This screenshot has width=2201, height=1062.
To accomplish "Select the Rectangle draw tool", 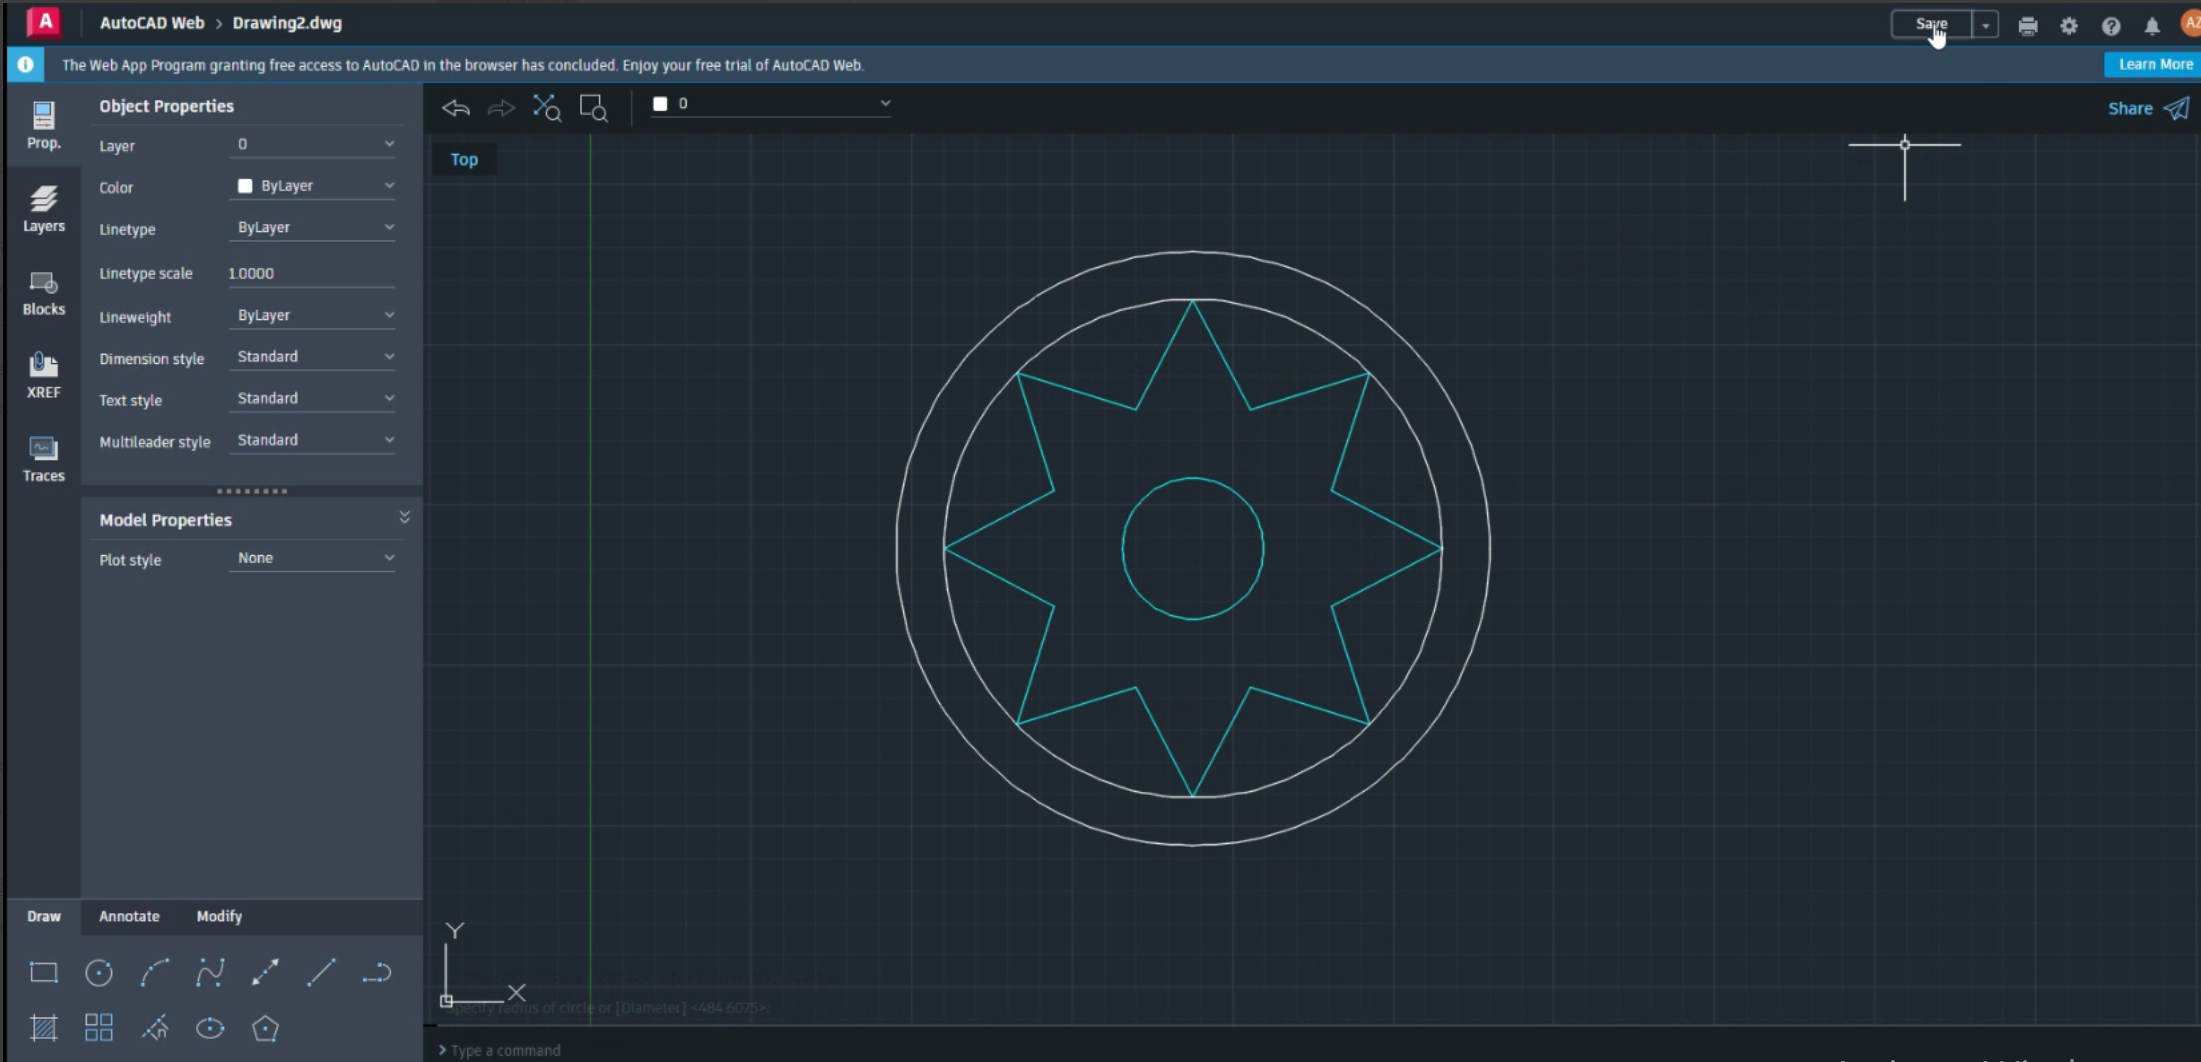I will [43, 973].
